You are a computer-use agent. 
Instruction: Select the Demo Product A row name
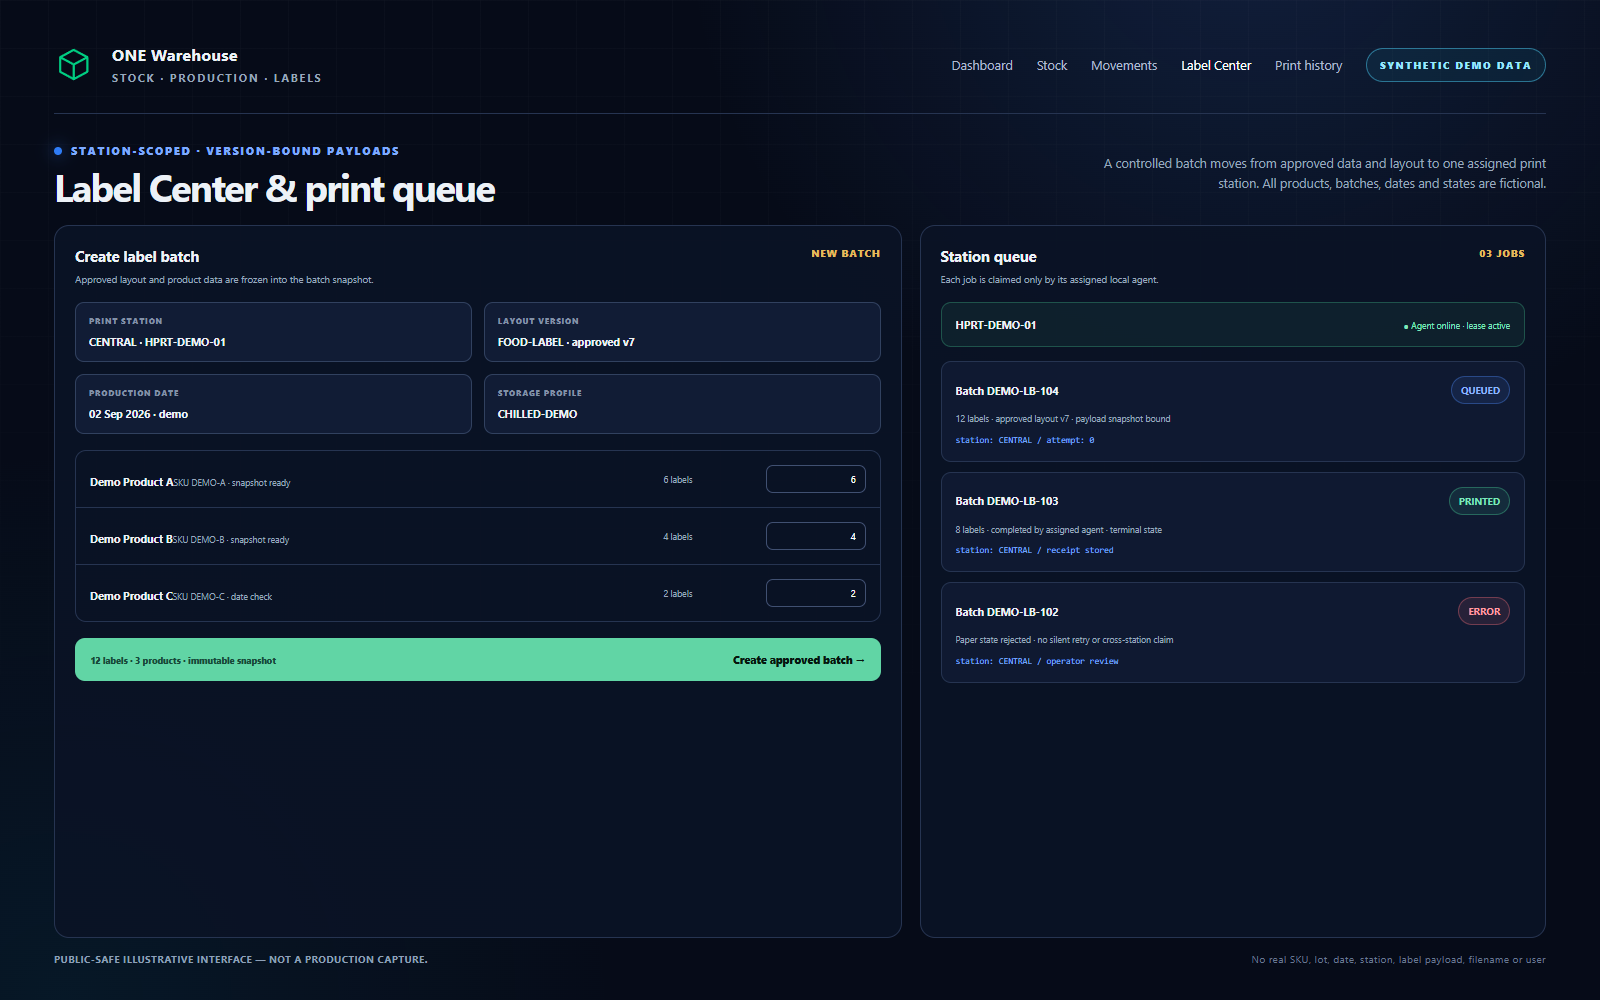(131, 482)
